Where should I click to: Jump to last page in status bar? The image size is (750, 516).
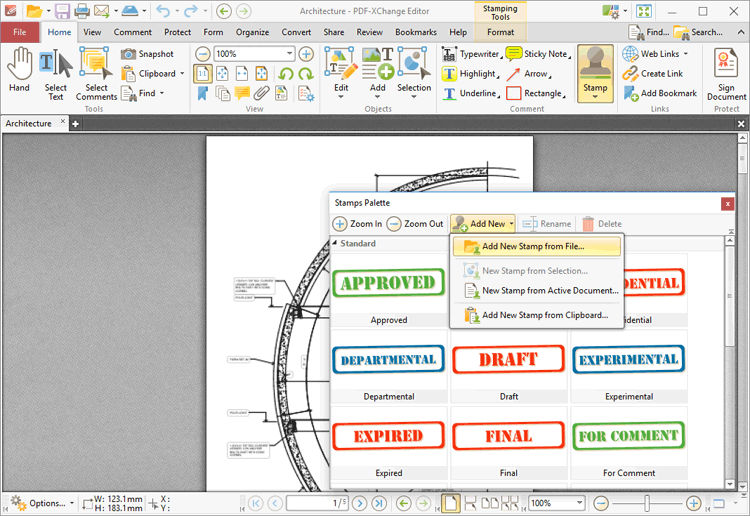point(379,503)
